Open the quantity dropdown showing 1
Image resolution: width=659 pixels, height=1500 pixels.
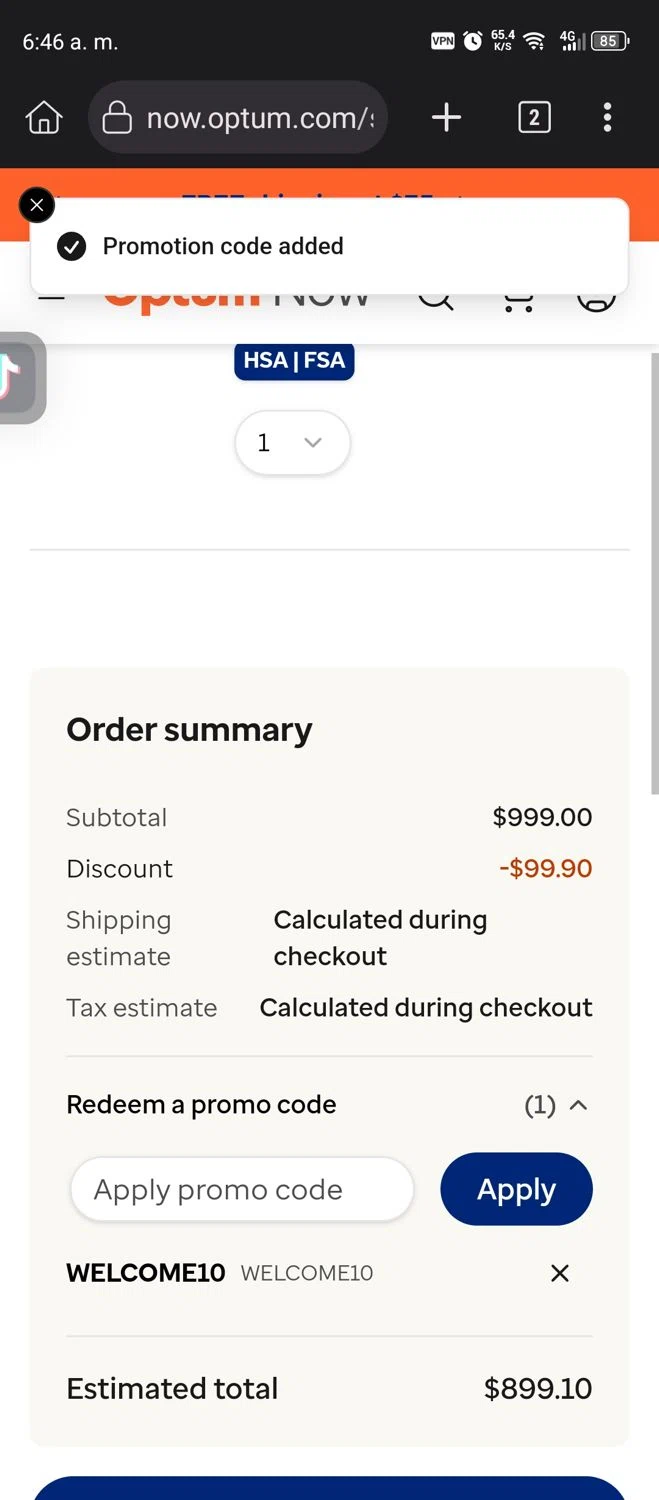(x=292, y=443)
